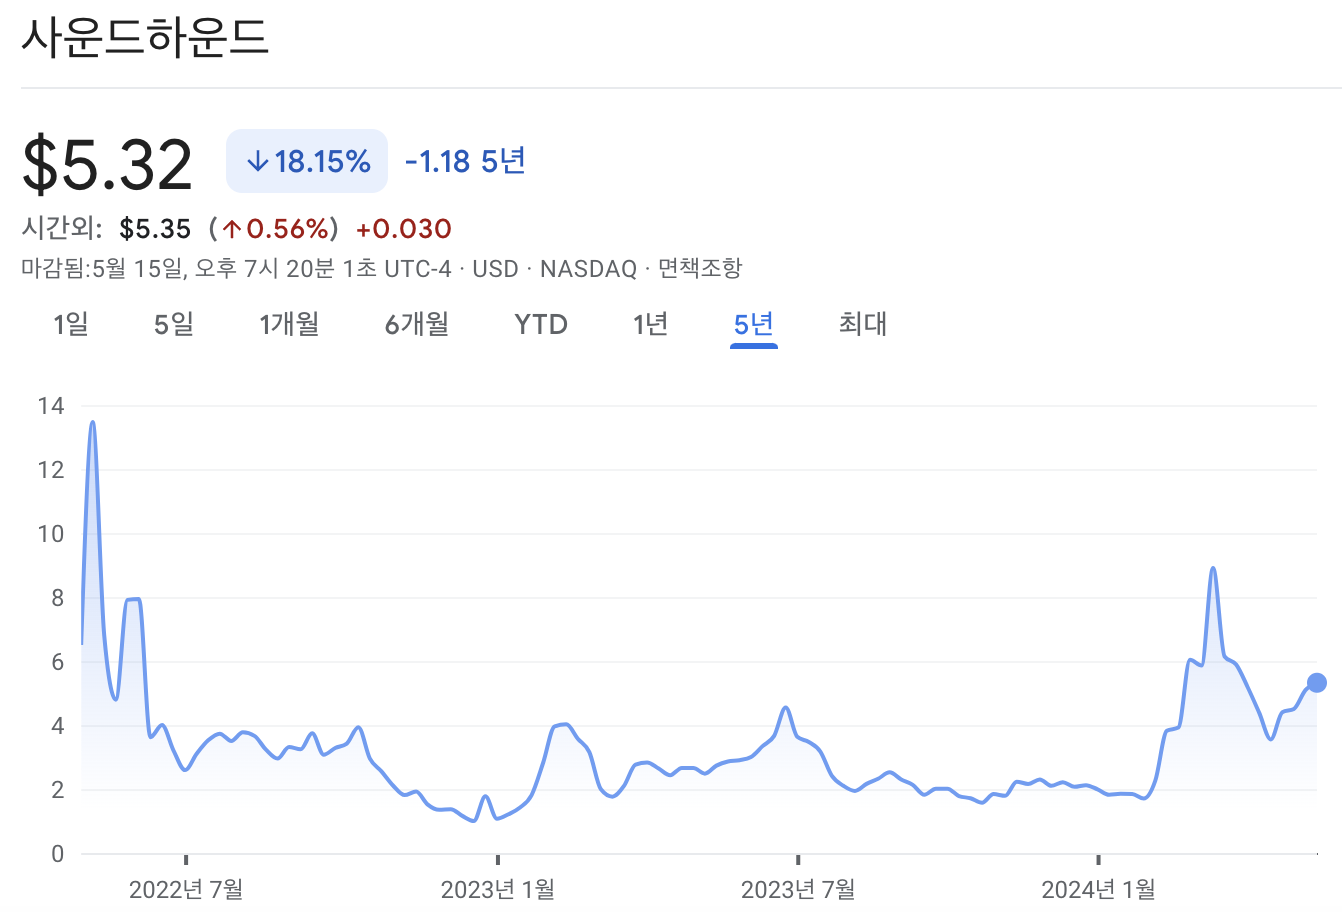Open the 1개월 price chart
The image size is (1342, 912).
coord(289,324)
